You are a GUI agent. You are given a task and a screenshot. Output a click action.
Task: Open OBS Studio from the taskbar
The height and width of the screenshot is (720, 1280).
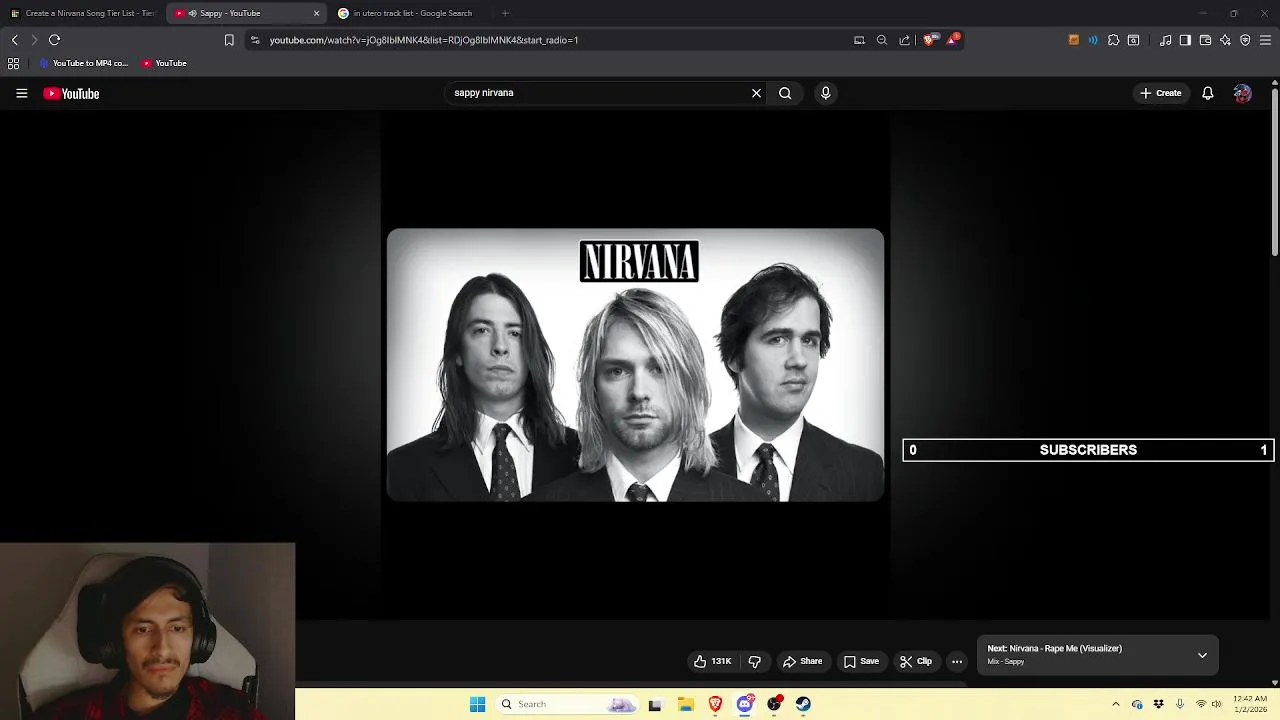(x=774, y=704)
